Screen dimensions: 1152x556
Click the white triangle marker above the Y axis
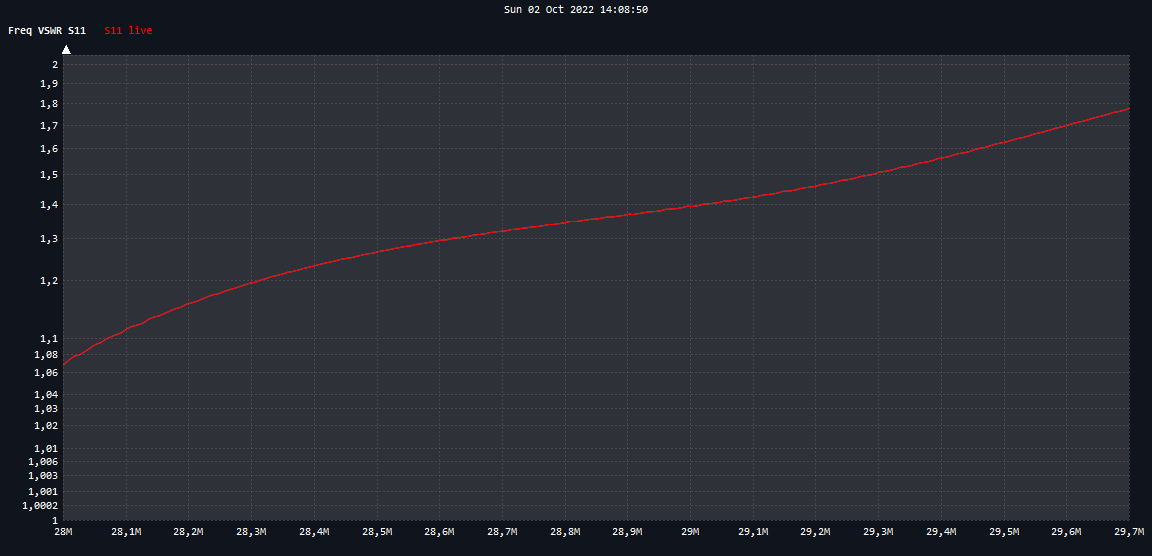(66, 48)
